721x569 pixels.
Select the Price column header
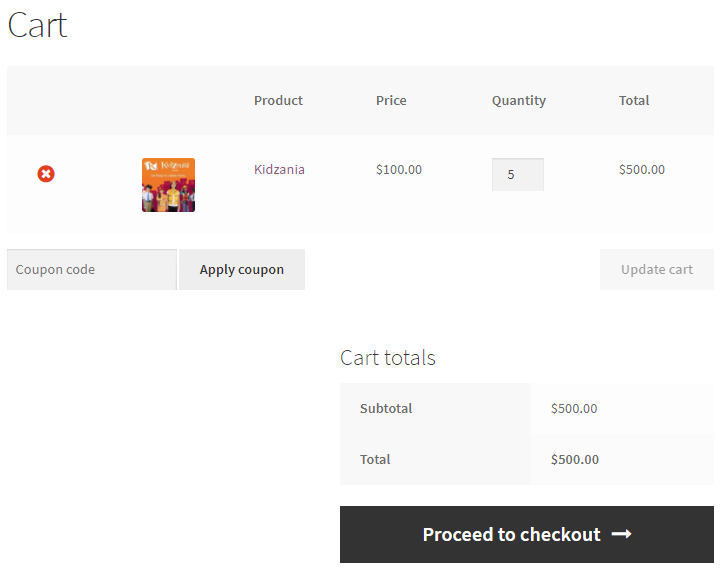pos(391,100)
